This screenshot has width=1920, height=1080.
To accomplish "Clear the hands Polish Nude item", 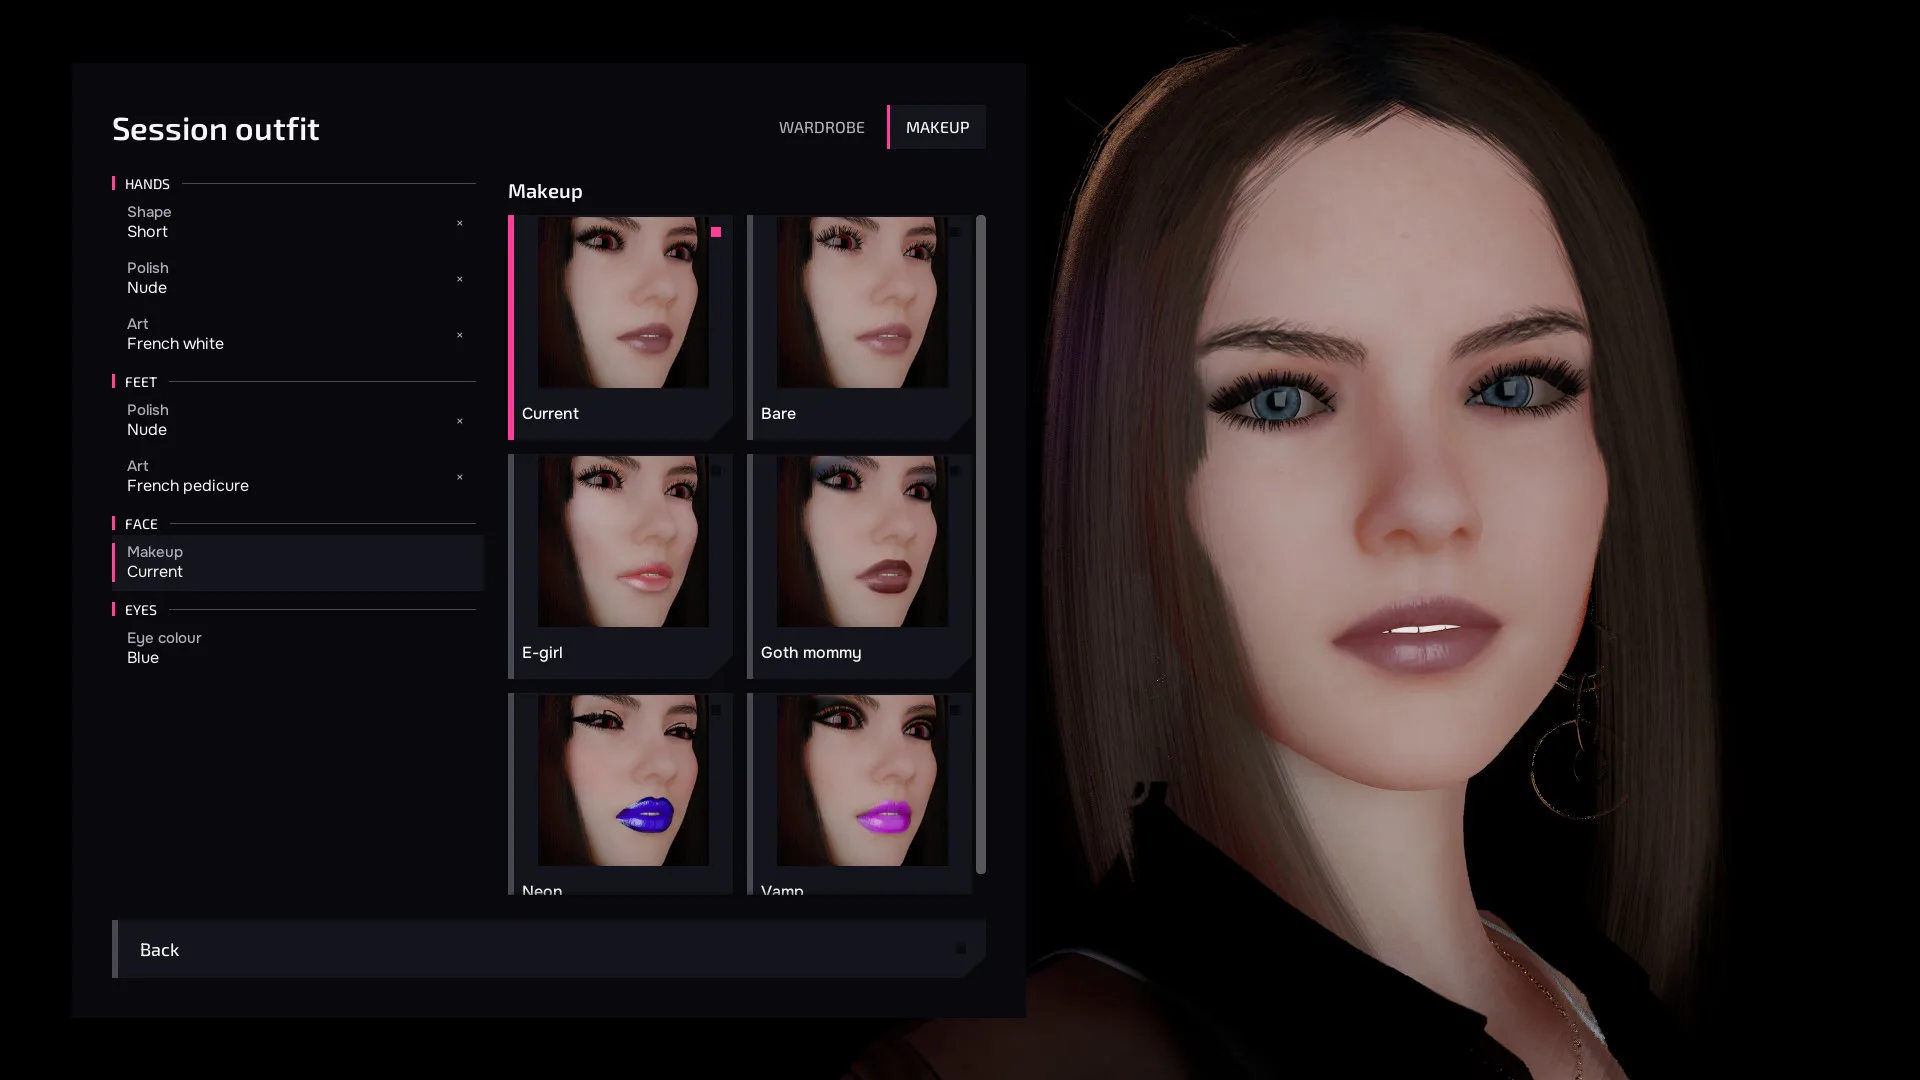I will pyautogui.click(x=460, y=279).
